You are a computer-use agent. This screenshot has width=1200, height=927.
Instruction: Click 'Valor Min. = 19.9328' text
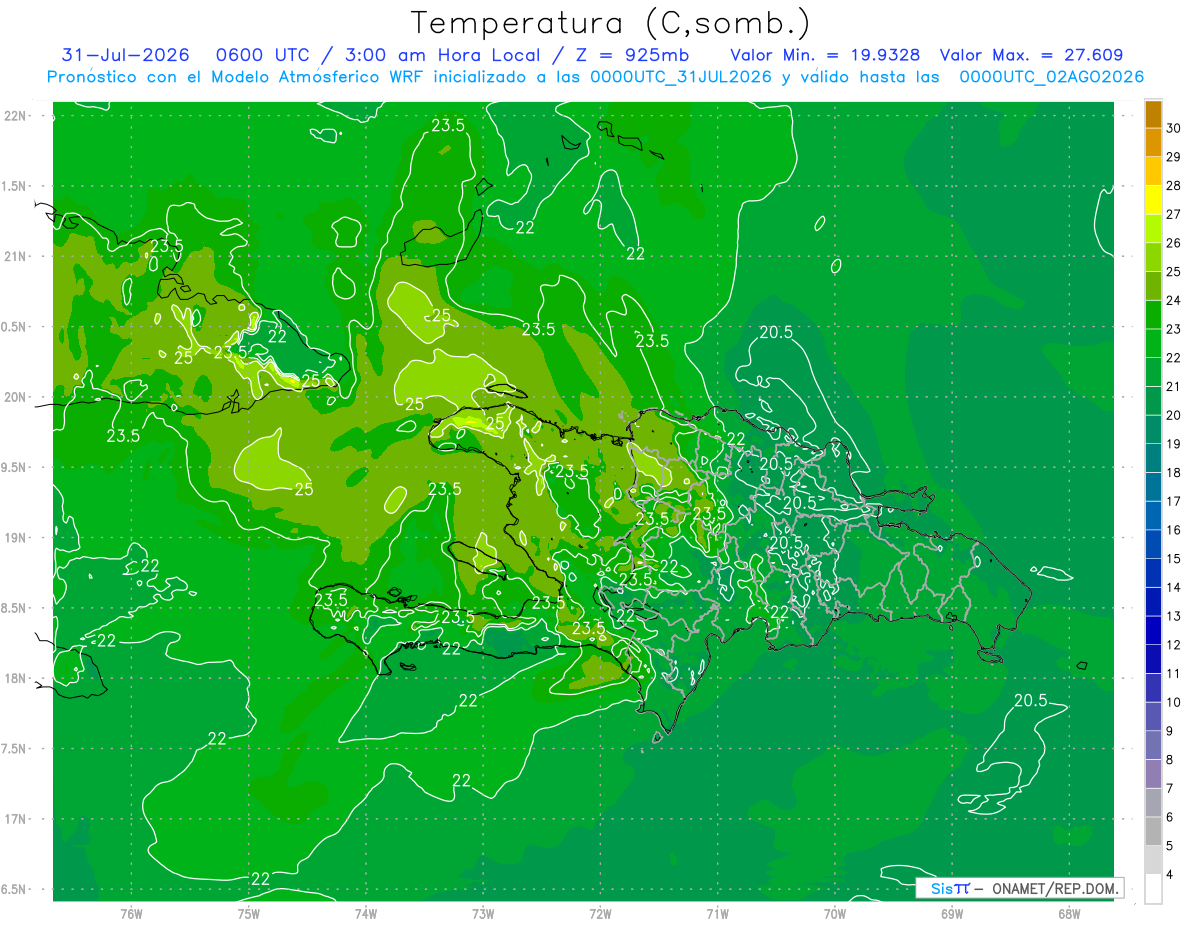point(826,55)
